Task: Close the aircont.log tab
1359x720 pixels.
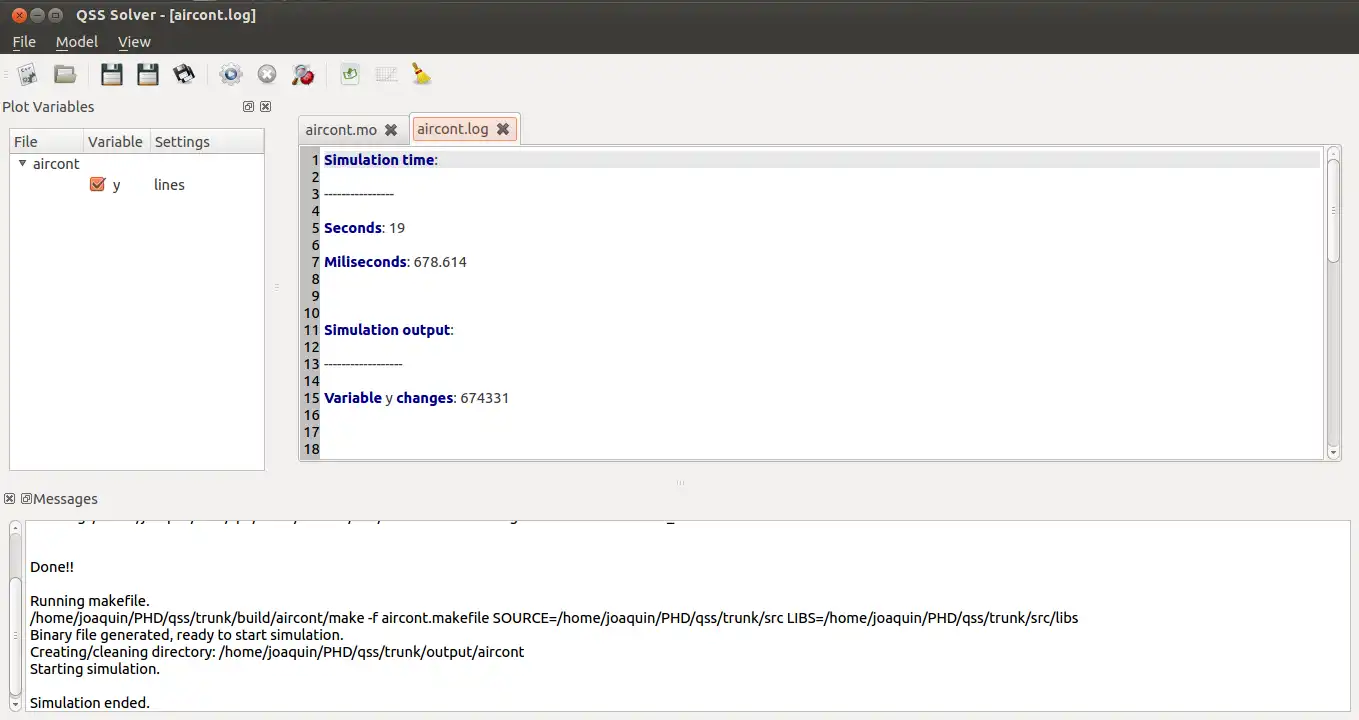Action: (503, 129)
